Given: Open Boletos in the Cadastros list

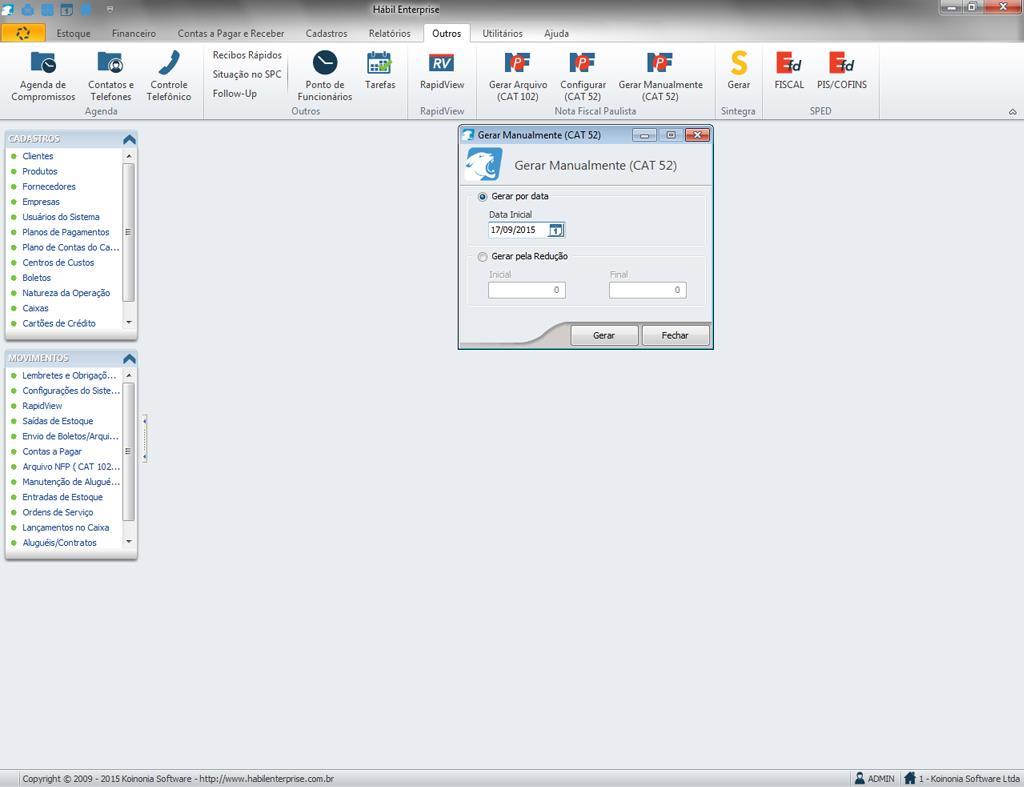Looking at the screenshot, I should pos(37,278).
